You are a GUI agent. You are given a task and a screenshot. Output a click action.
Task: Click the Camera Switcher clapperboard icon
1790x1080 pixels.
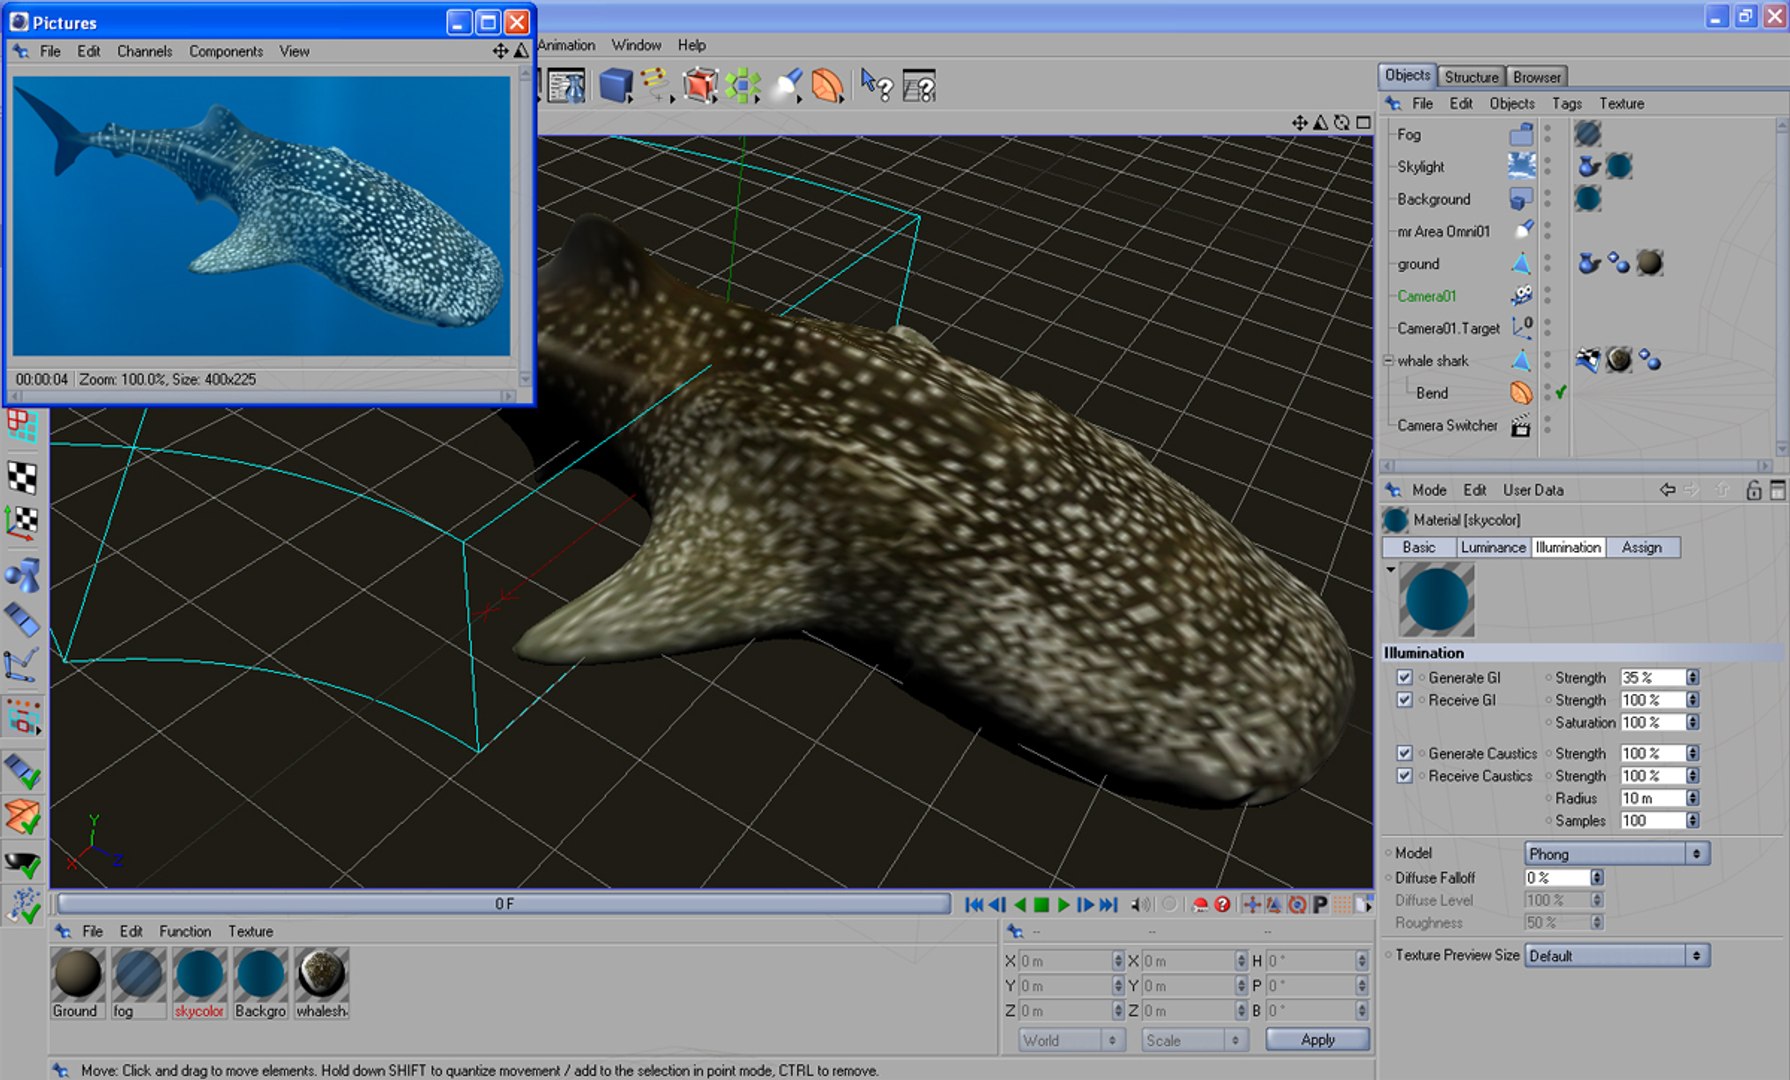click(x=1520, y=426)
